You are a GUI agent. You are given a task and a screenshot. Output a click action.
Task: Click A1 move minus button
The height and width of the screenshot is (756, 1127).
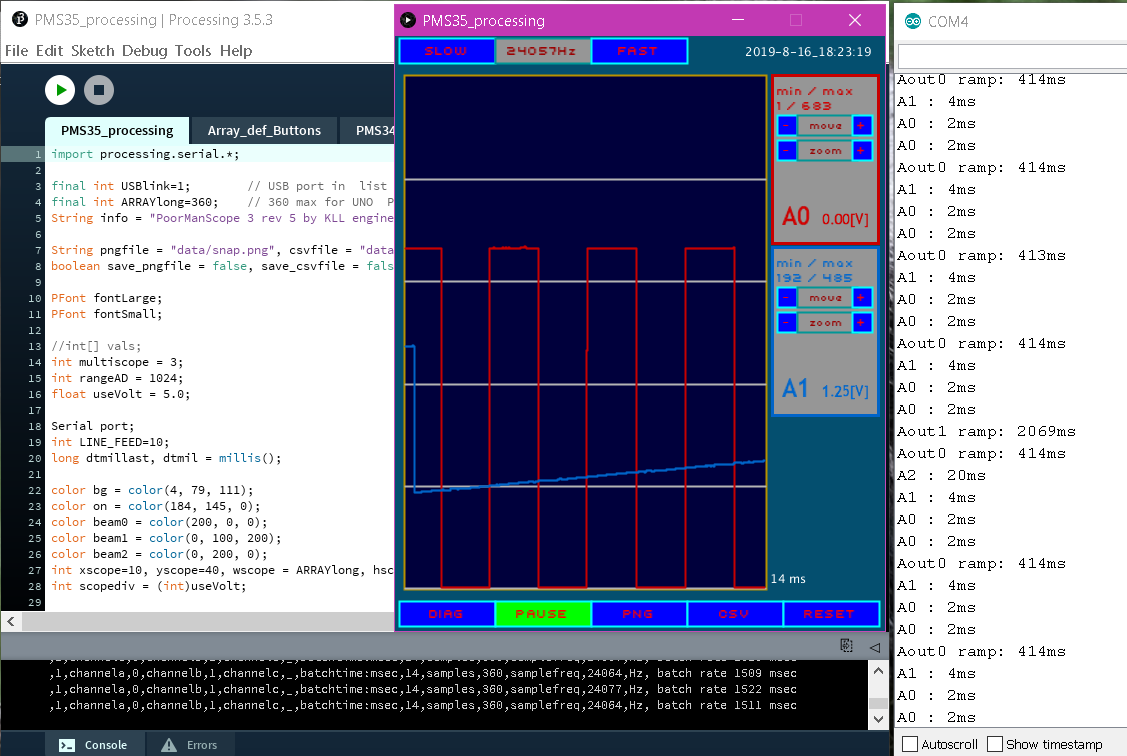(x=787, y=298)
